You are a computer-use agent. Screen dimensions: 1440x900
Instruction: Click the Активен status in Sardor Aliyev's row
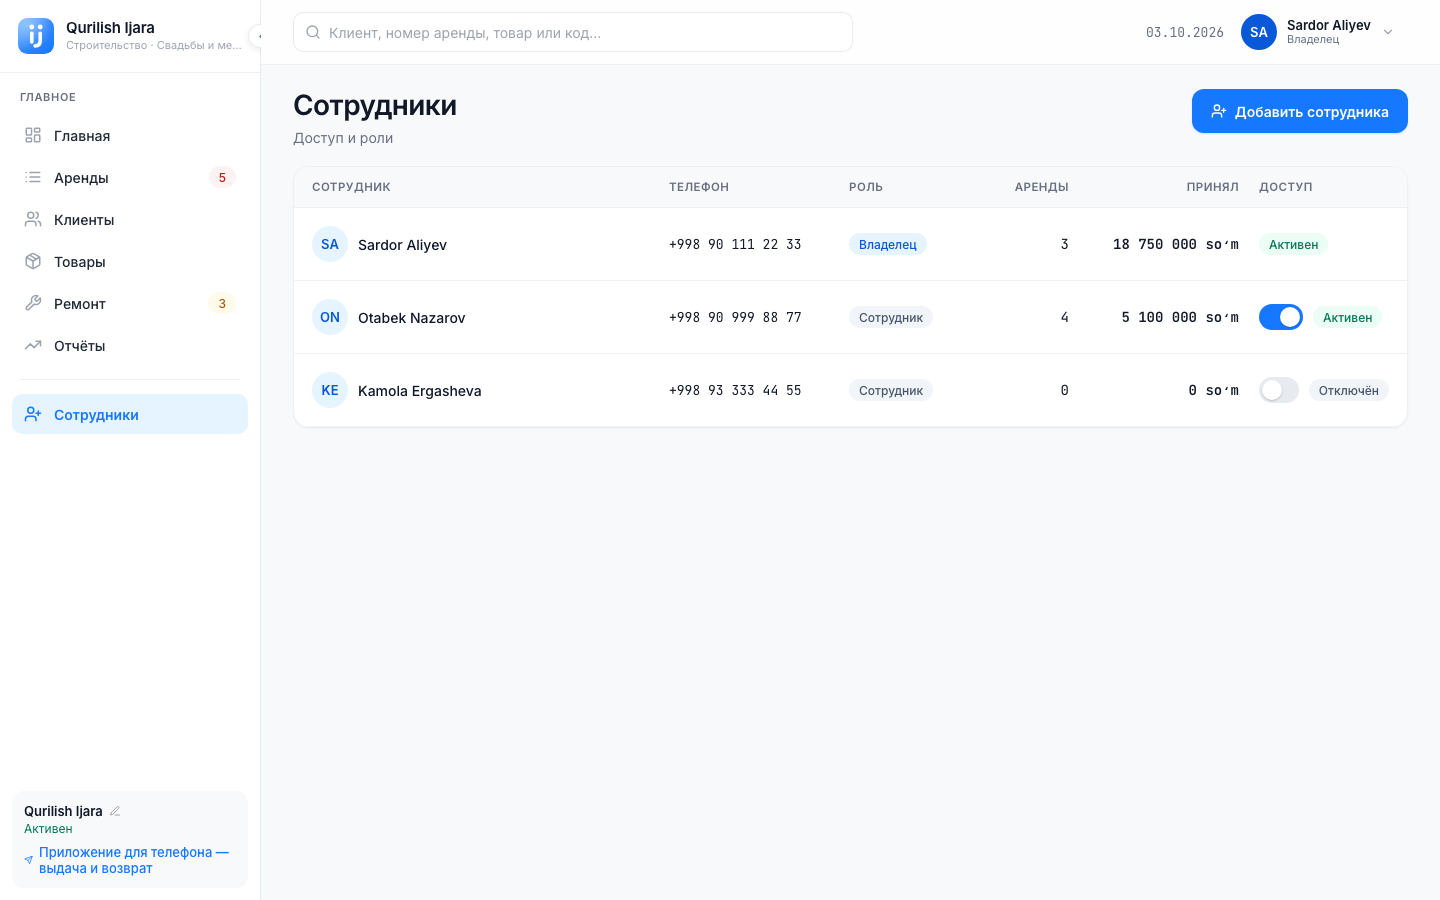[1293, 244]
